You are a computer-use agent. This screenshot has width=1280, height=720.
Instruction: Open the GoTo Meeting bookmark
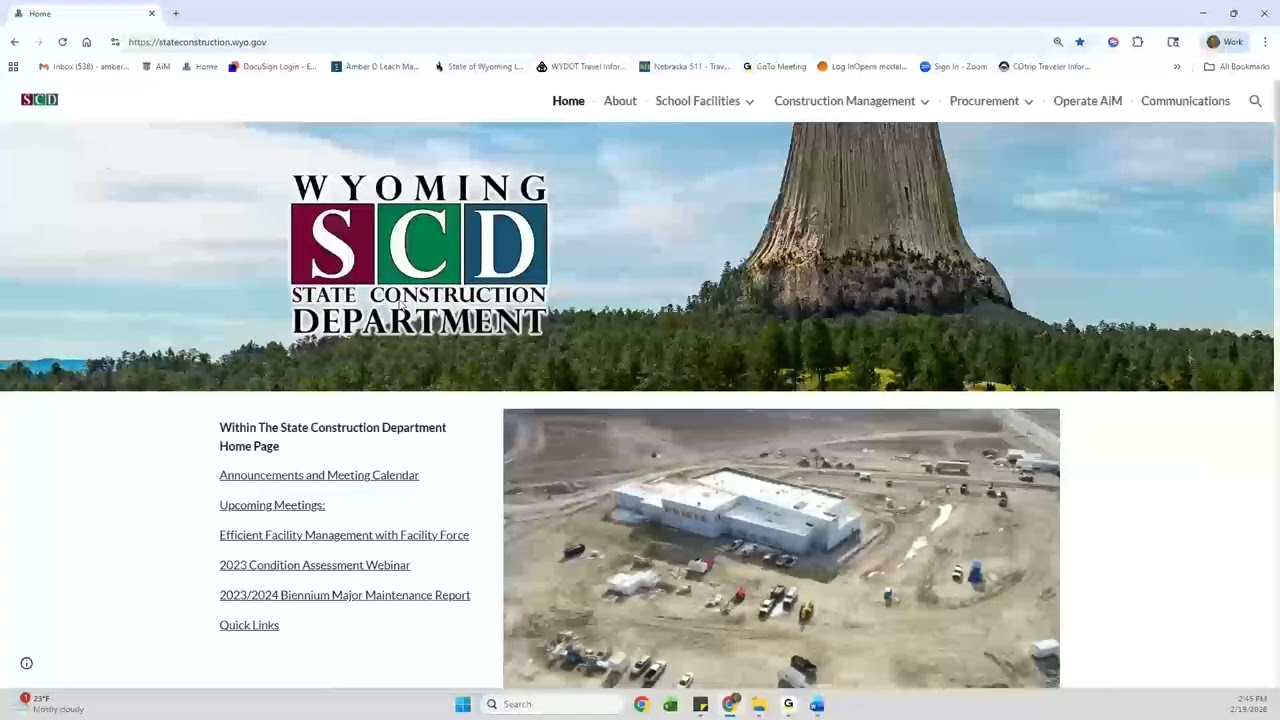tap(775, 67)
